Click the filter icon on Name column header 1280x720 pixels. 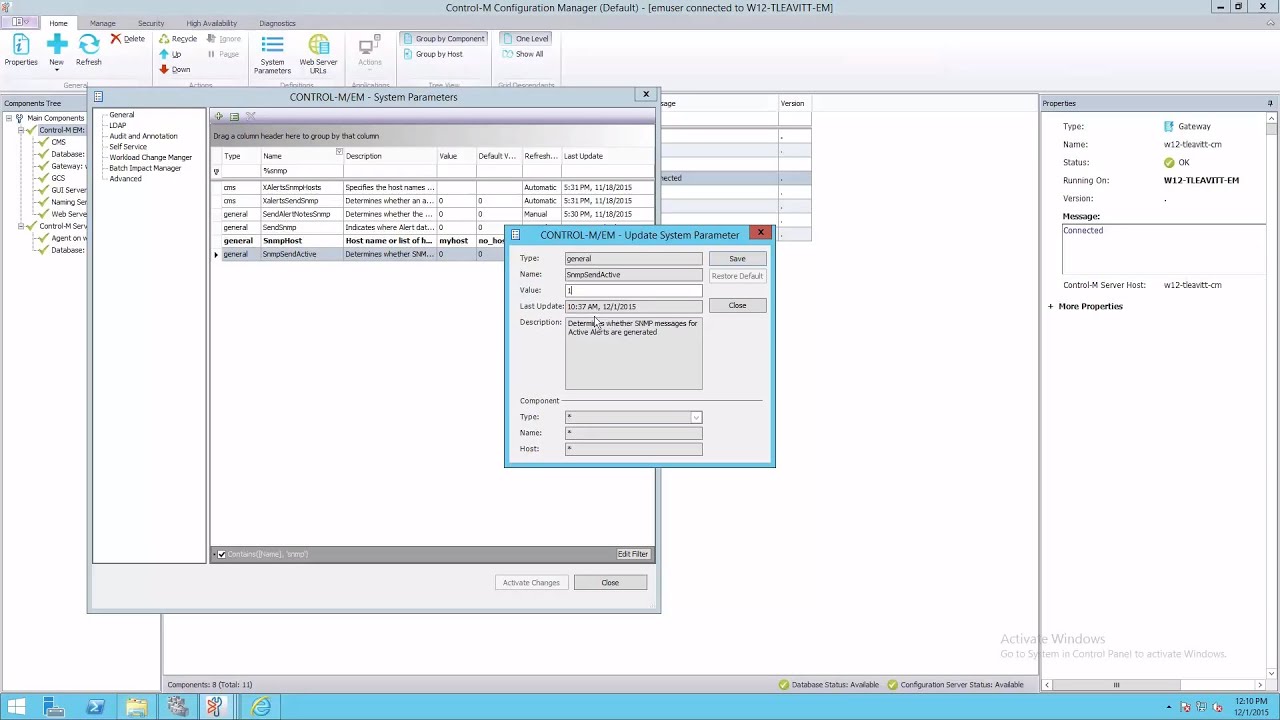tap(339, 152)
